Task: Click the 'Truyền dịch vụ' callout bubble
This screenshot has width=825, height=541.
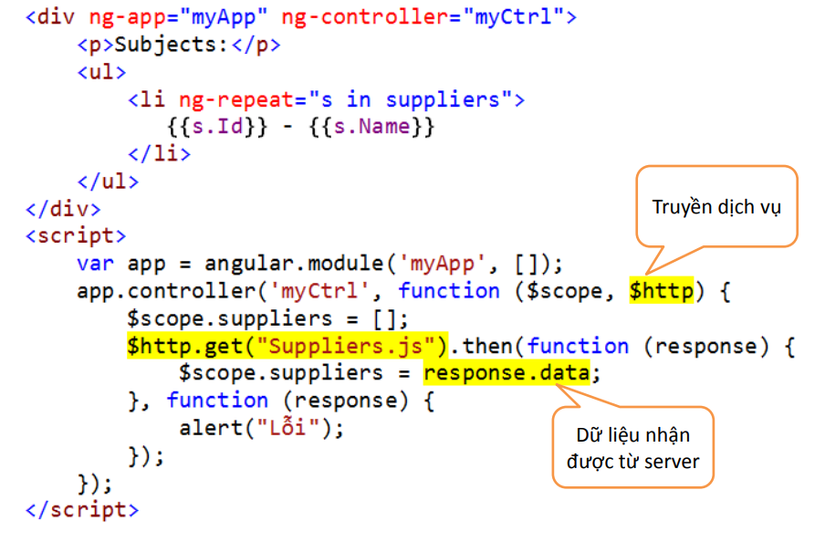Action: pyautogui.click(x=717, y=207)
